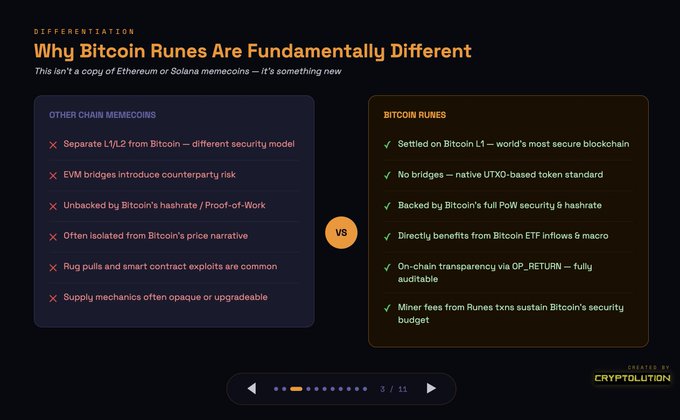Image resolution: width=680 pixels, height=420 pixels.
Task: Click red X beside Rug pulls row
Action: pyautogui.click(x=53, y=267)
